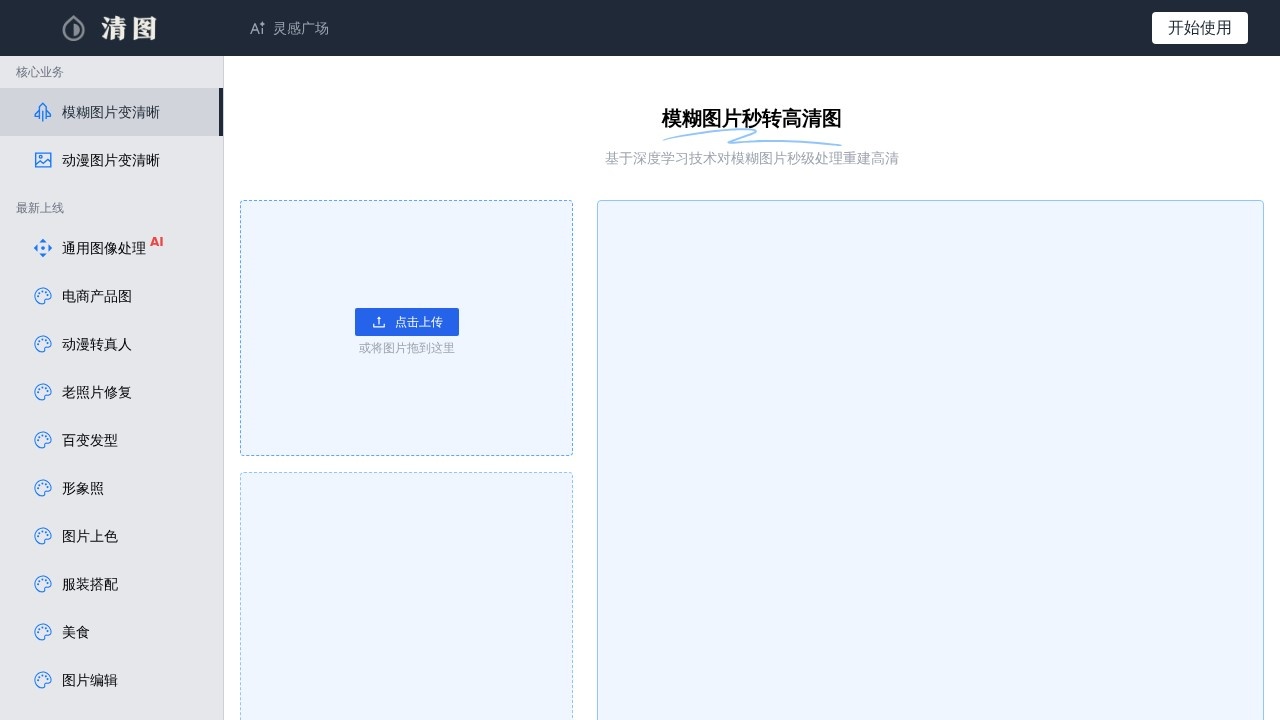The width and height of the screenshot is (1280, 720).
Task: Select the 模糊图片变清晰 sidebar icon
Action: tap(42, 112)
